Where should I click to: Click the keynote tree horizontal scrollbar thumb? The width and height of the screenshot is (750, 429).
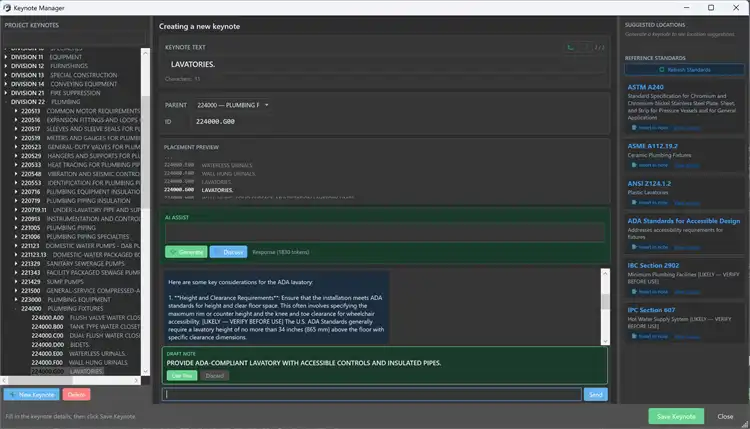tap(40, 380)
